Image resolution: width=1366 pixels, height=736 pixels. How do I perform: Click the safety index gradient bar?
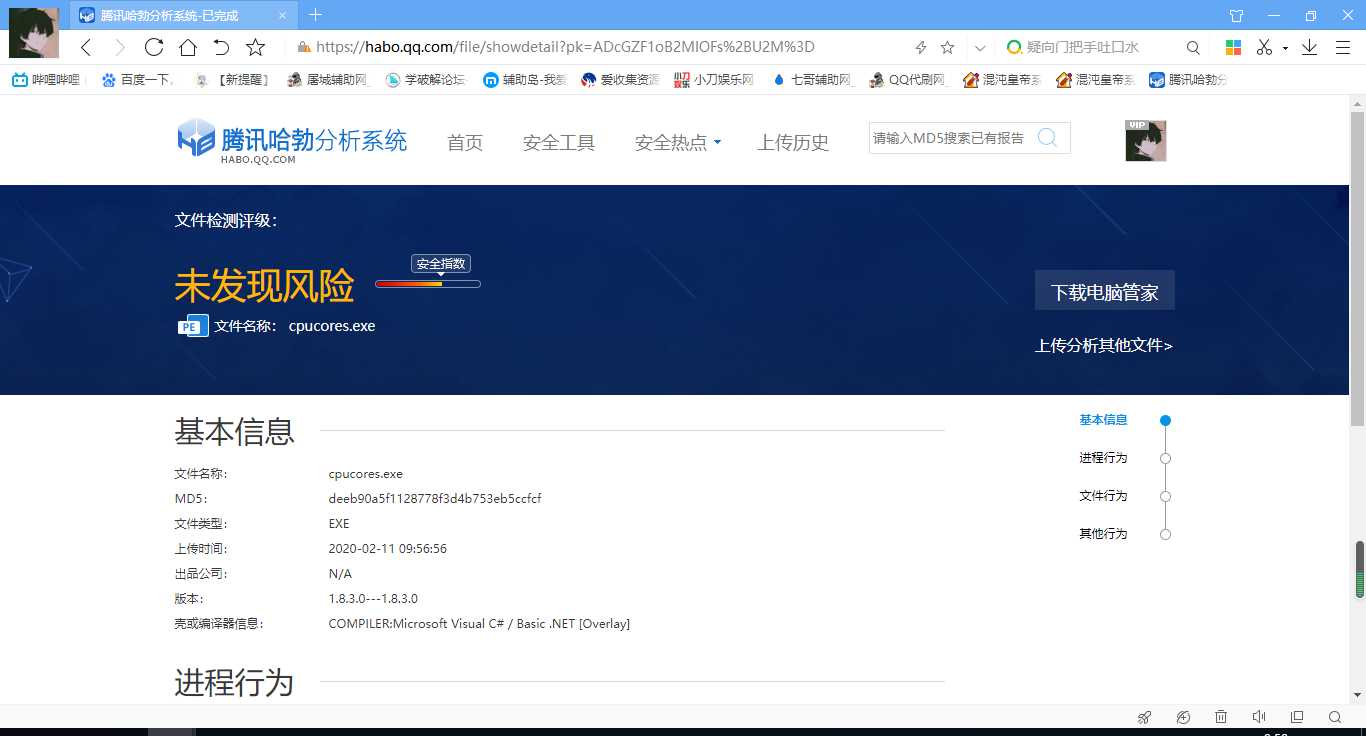click(428, 284)
